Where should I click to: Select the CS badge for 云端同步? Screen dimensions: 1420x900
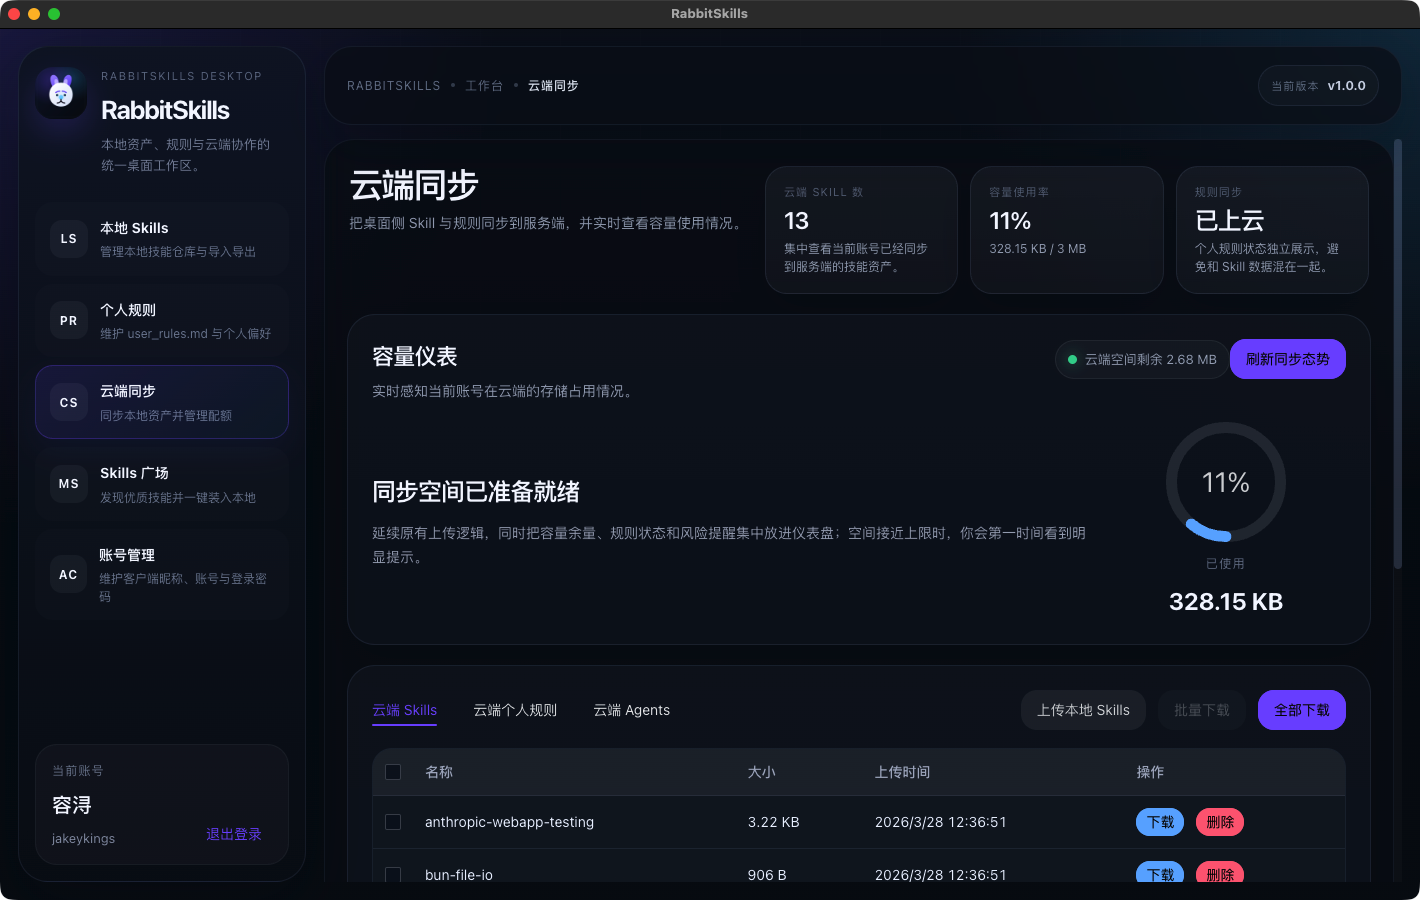click(68, 403)
